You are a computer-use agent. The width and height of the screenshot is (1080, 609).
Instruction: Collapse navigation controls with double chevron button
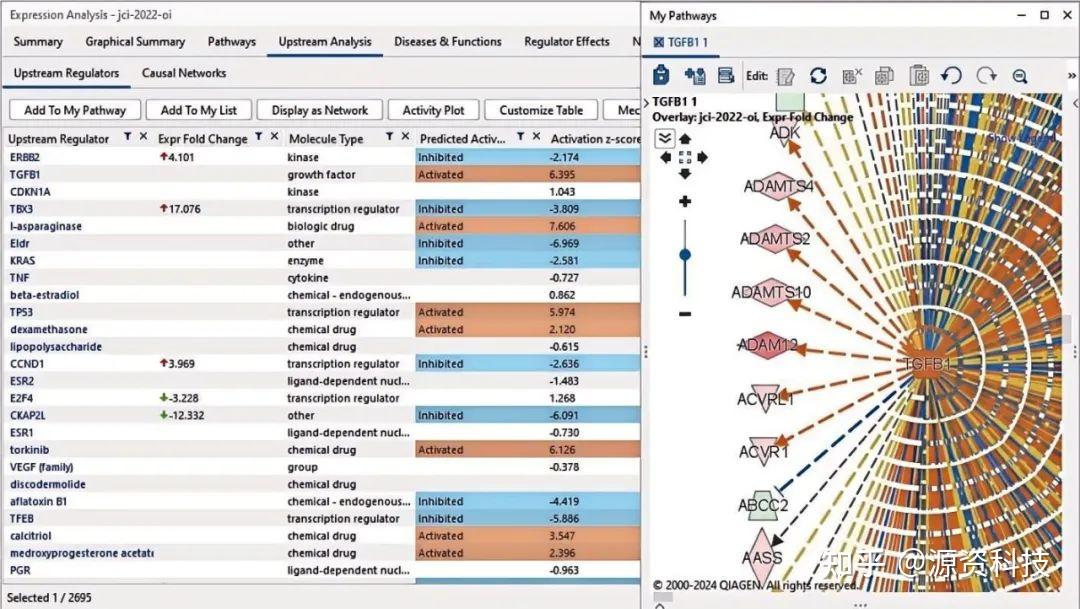664,138
